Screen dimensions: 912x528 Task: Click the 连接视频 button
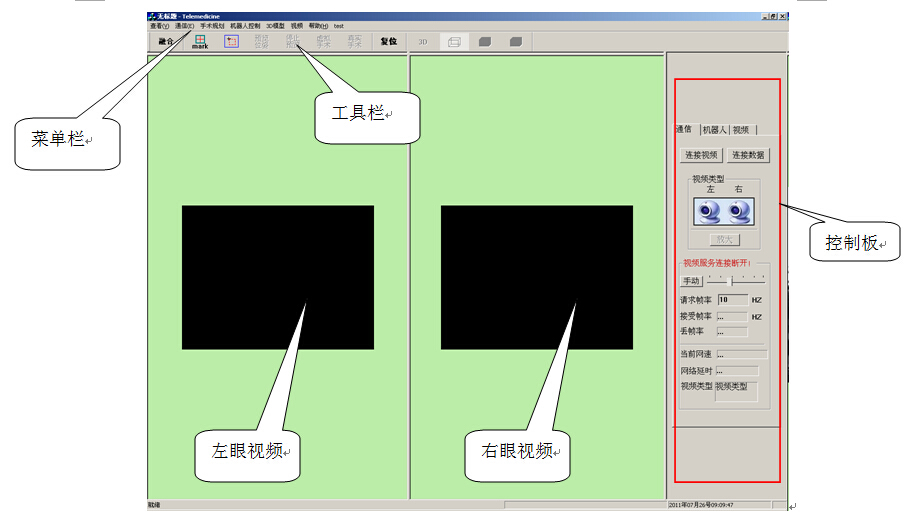click(x=701, y=155)
